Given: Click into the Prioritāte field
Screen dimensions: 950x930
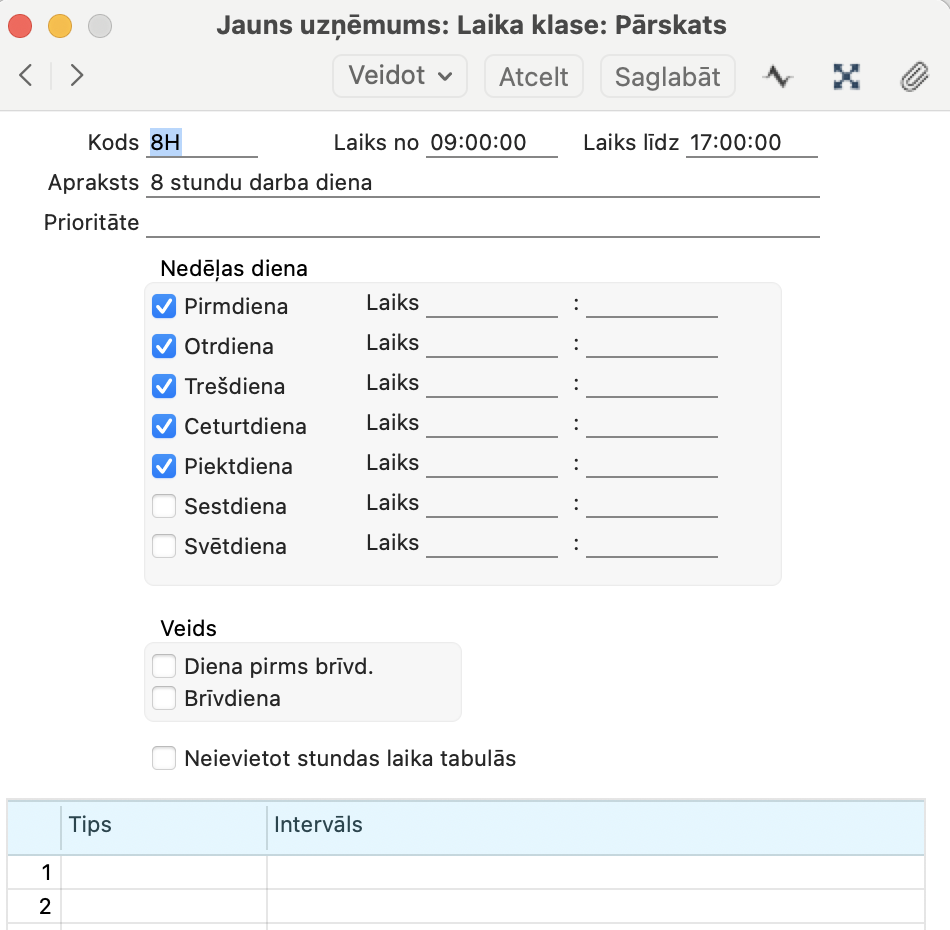Looking at the screenshot, I should click(x=483, y=222).
